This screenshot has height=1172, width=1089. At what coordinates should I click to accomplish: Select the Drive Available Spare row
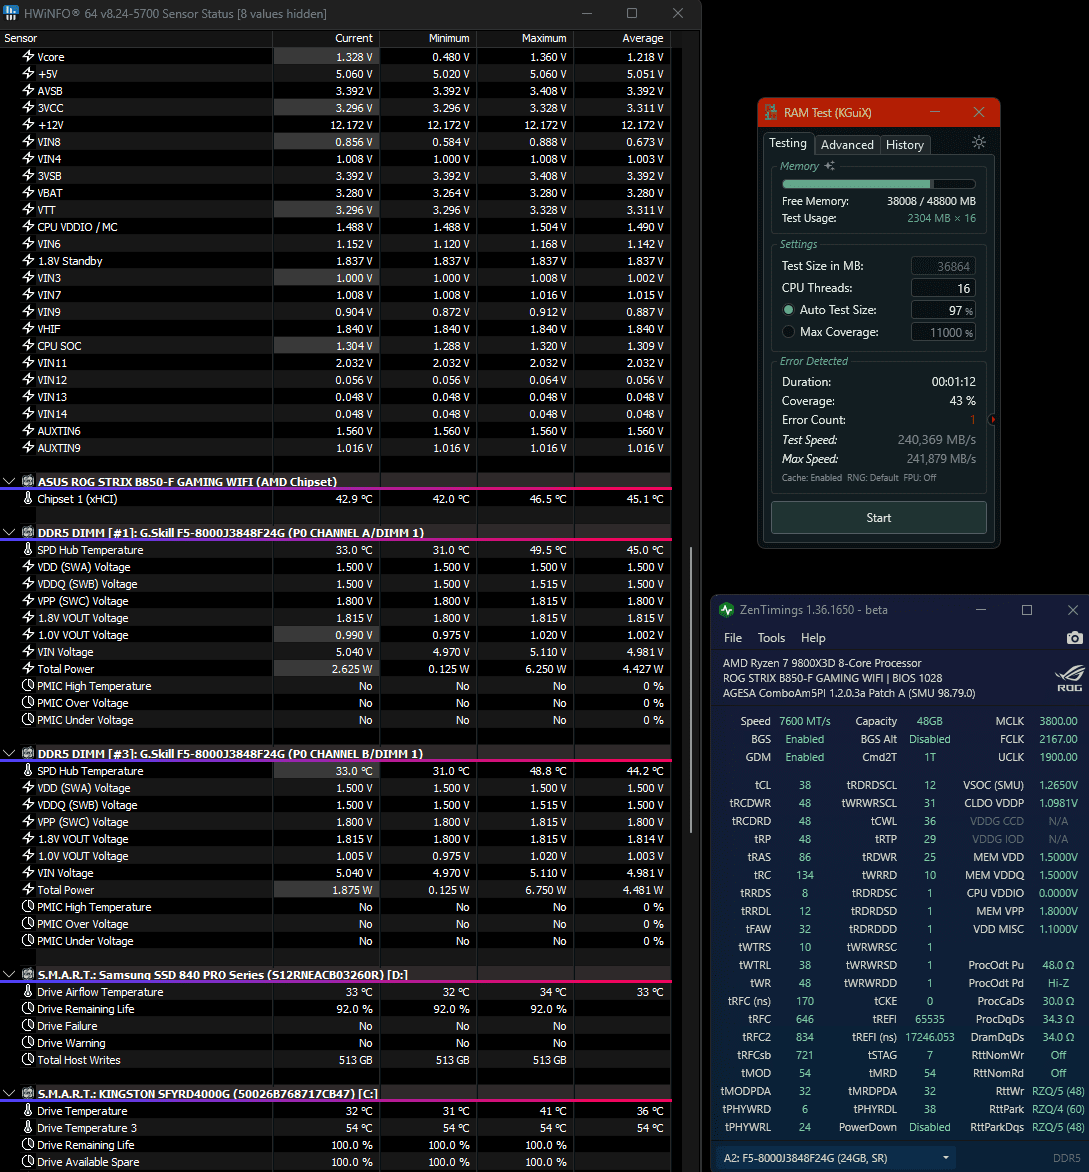335,1162
